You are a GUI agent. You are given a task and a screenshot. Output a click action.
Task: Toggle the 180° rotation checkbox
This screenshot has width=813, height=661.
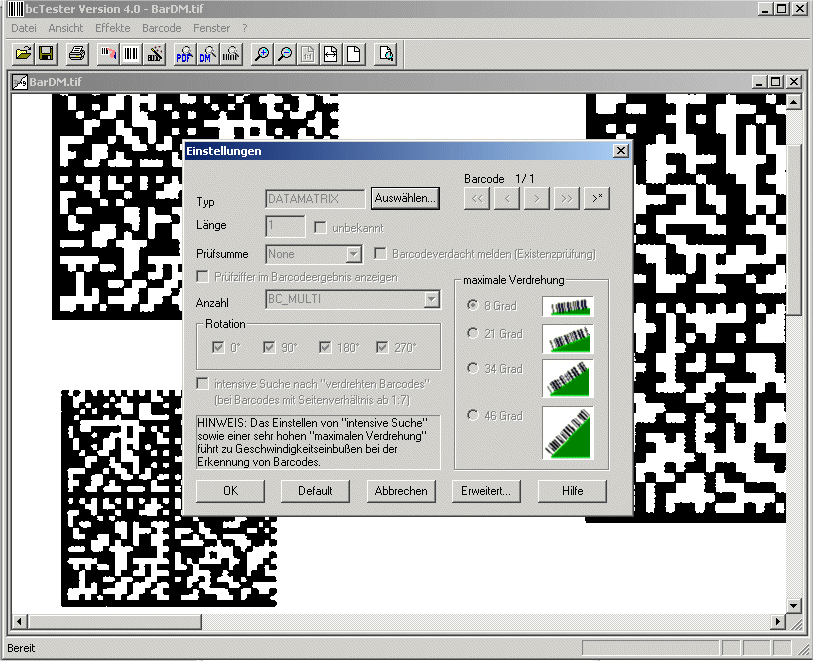325,347
